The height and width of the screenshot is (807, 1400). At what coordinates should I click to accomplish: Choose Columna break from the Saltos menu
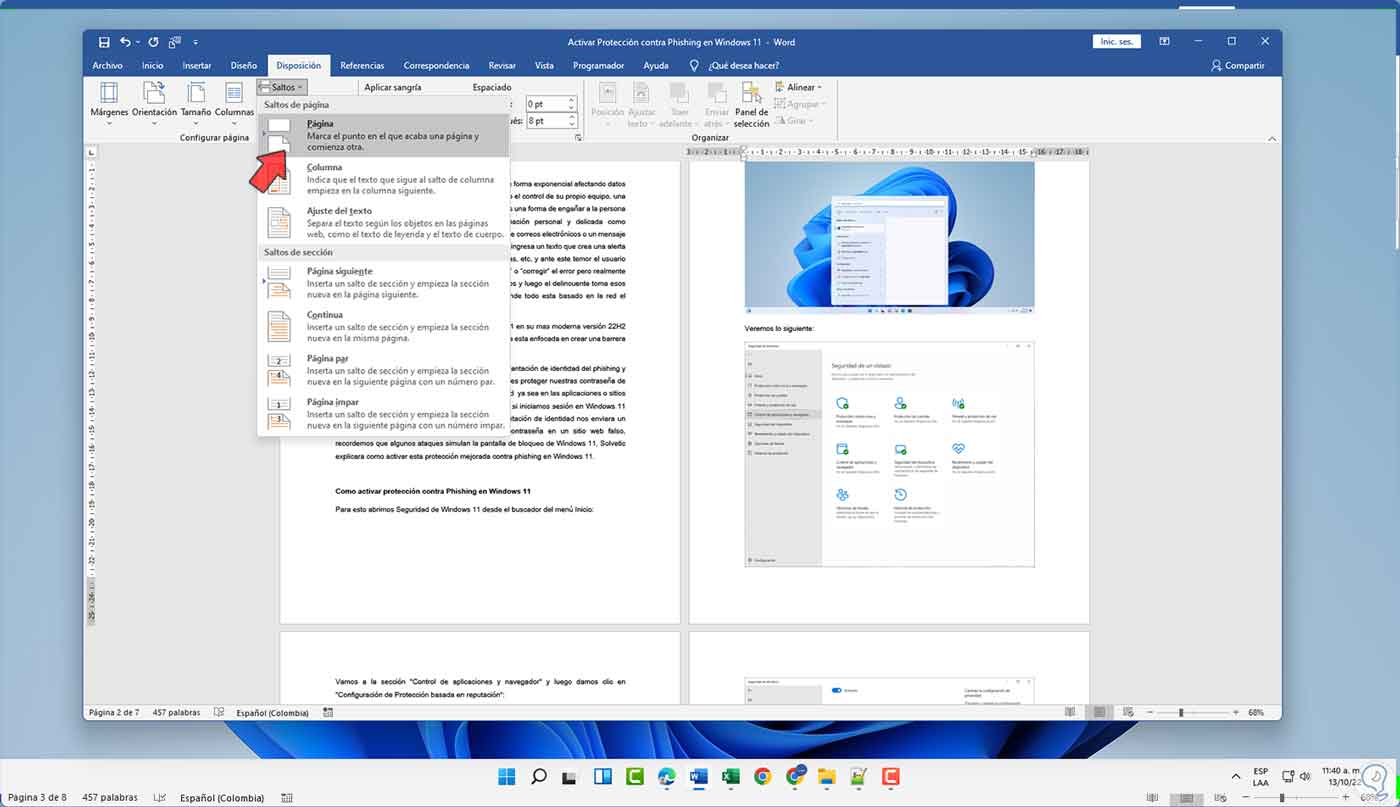pos(383,178)
